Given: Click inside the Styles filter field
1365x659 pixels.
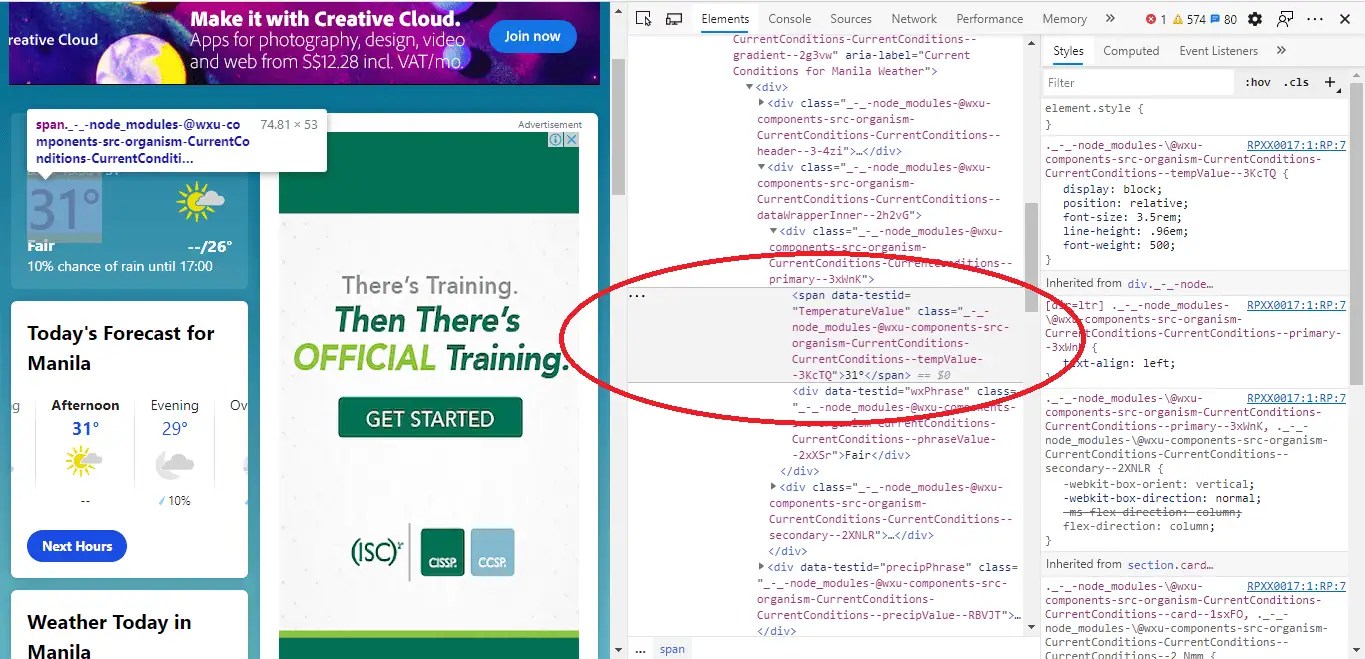Looking at the screenshot, I should (1135, 82).
